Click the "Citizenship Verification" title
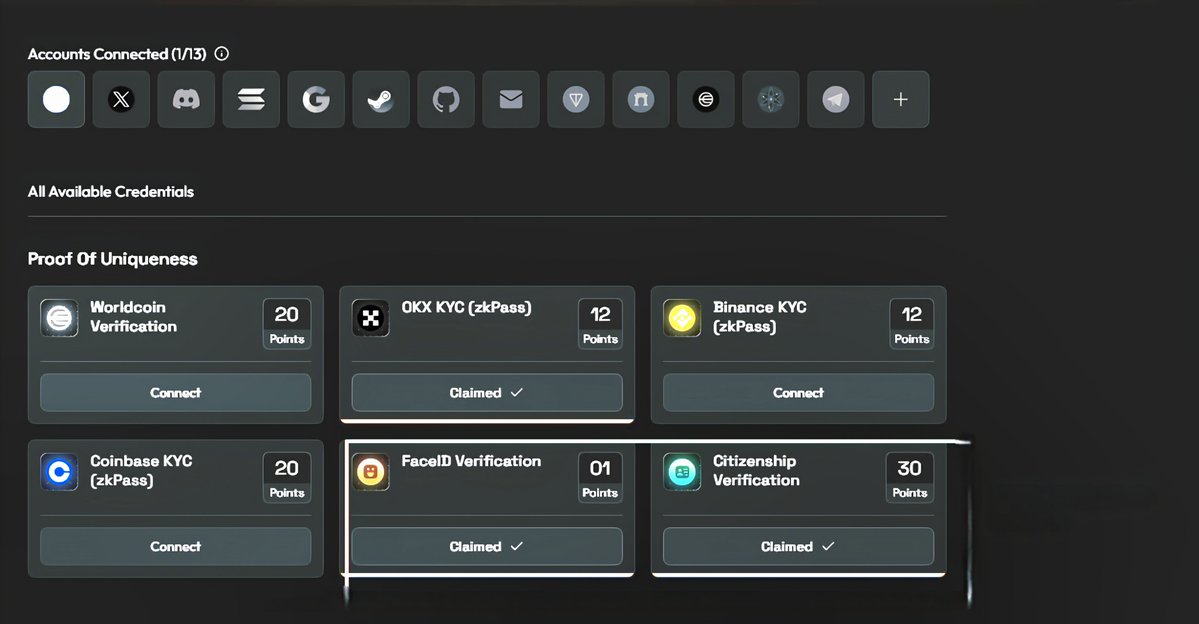1199x624 pixels. pyautogui.click(x=756, y=470)
